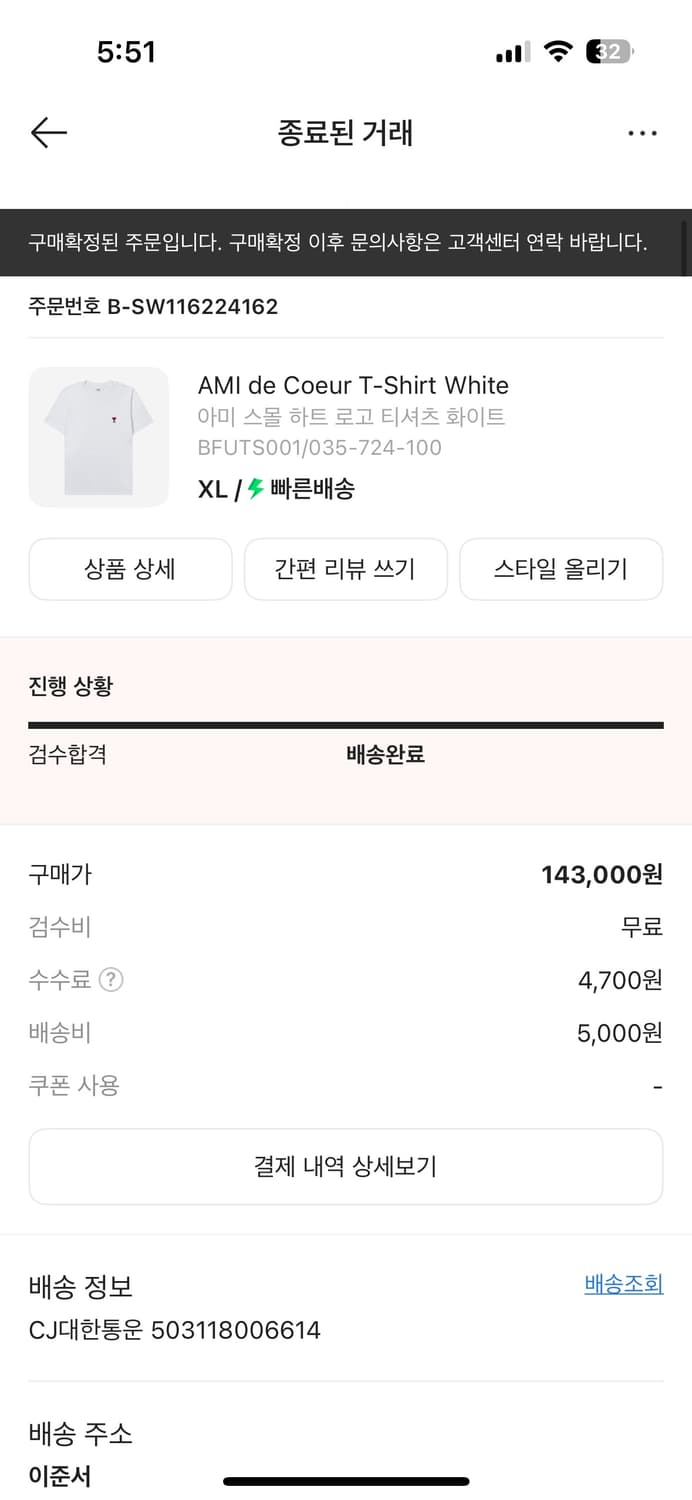The image size is (692, 1500).
Task: Open the 배송조회 tracking link
Action: point(623,1284)
